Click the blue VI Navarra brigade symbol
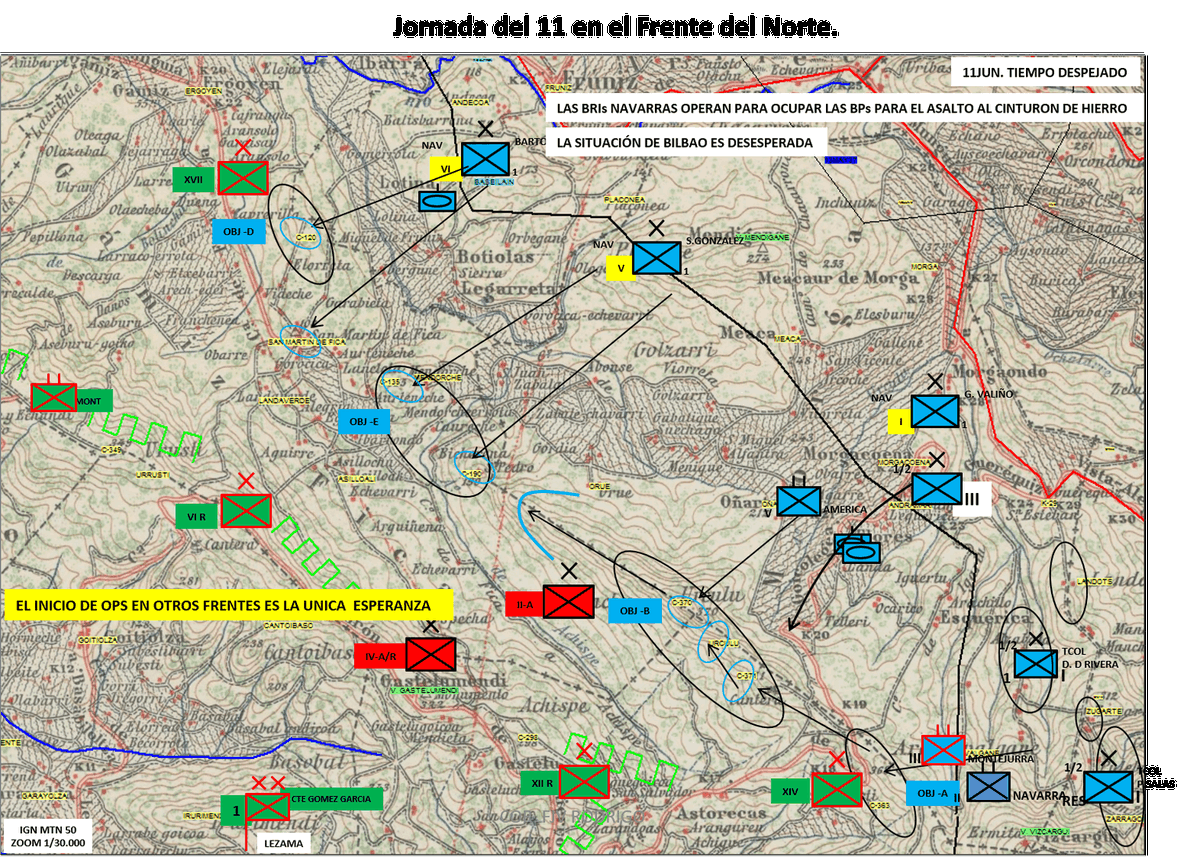 click(485, 159)
